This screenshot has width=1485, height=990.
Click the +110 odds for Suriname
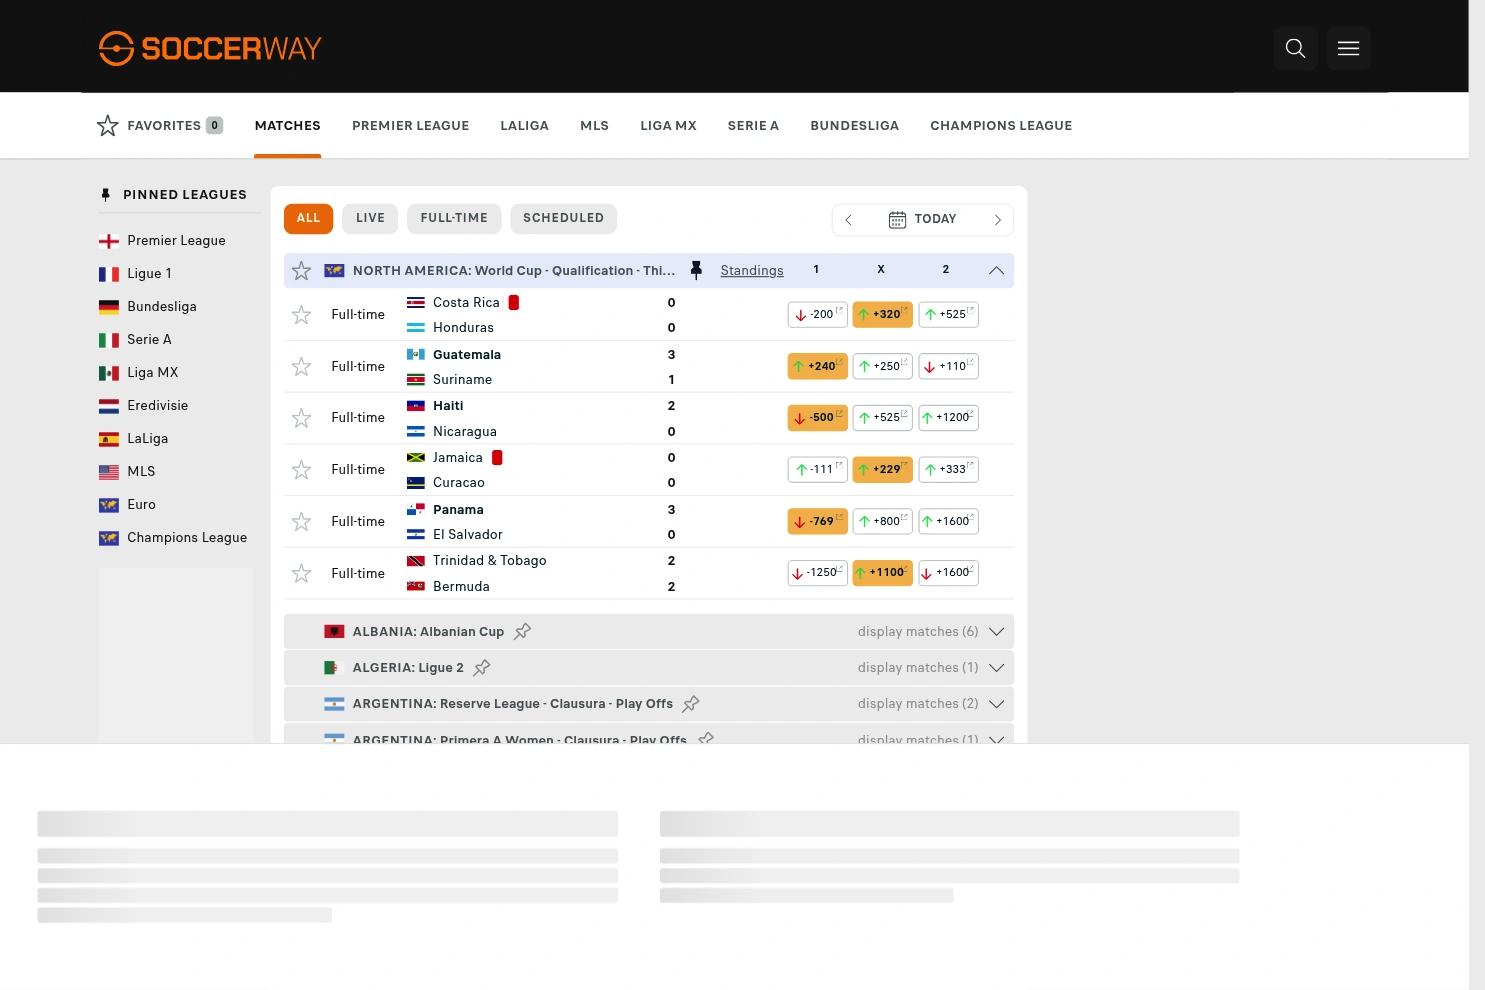[948, 366]
